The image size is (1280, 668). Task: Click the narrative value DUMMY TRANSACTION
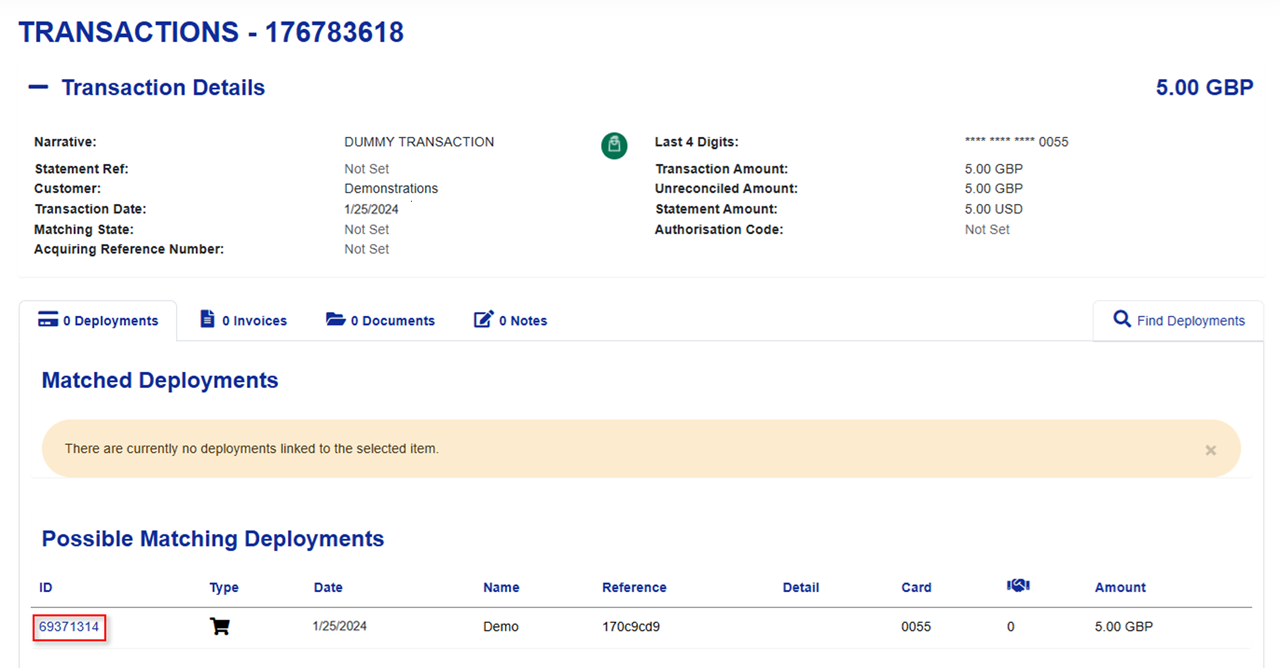[x=419, y=142]
